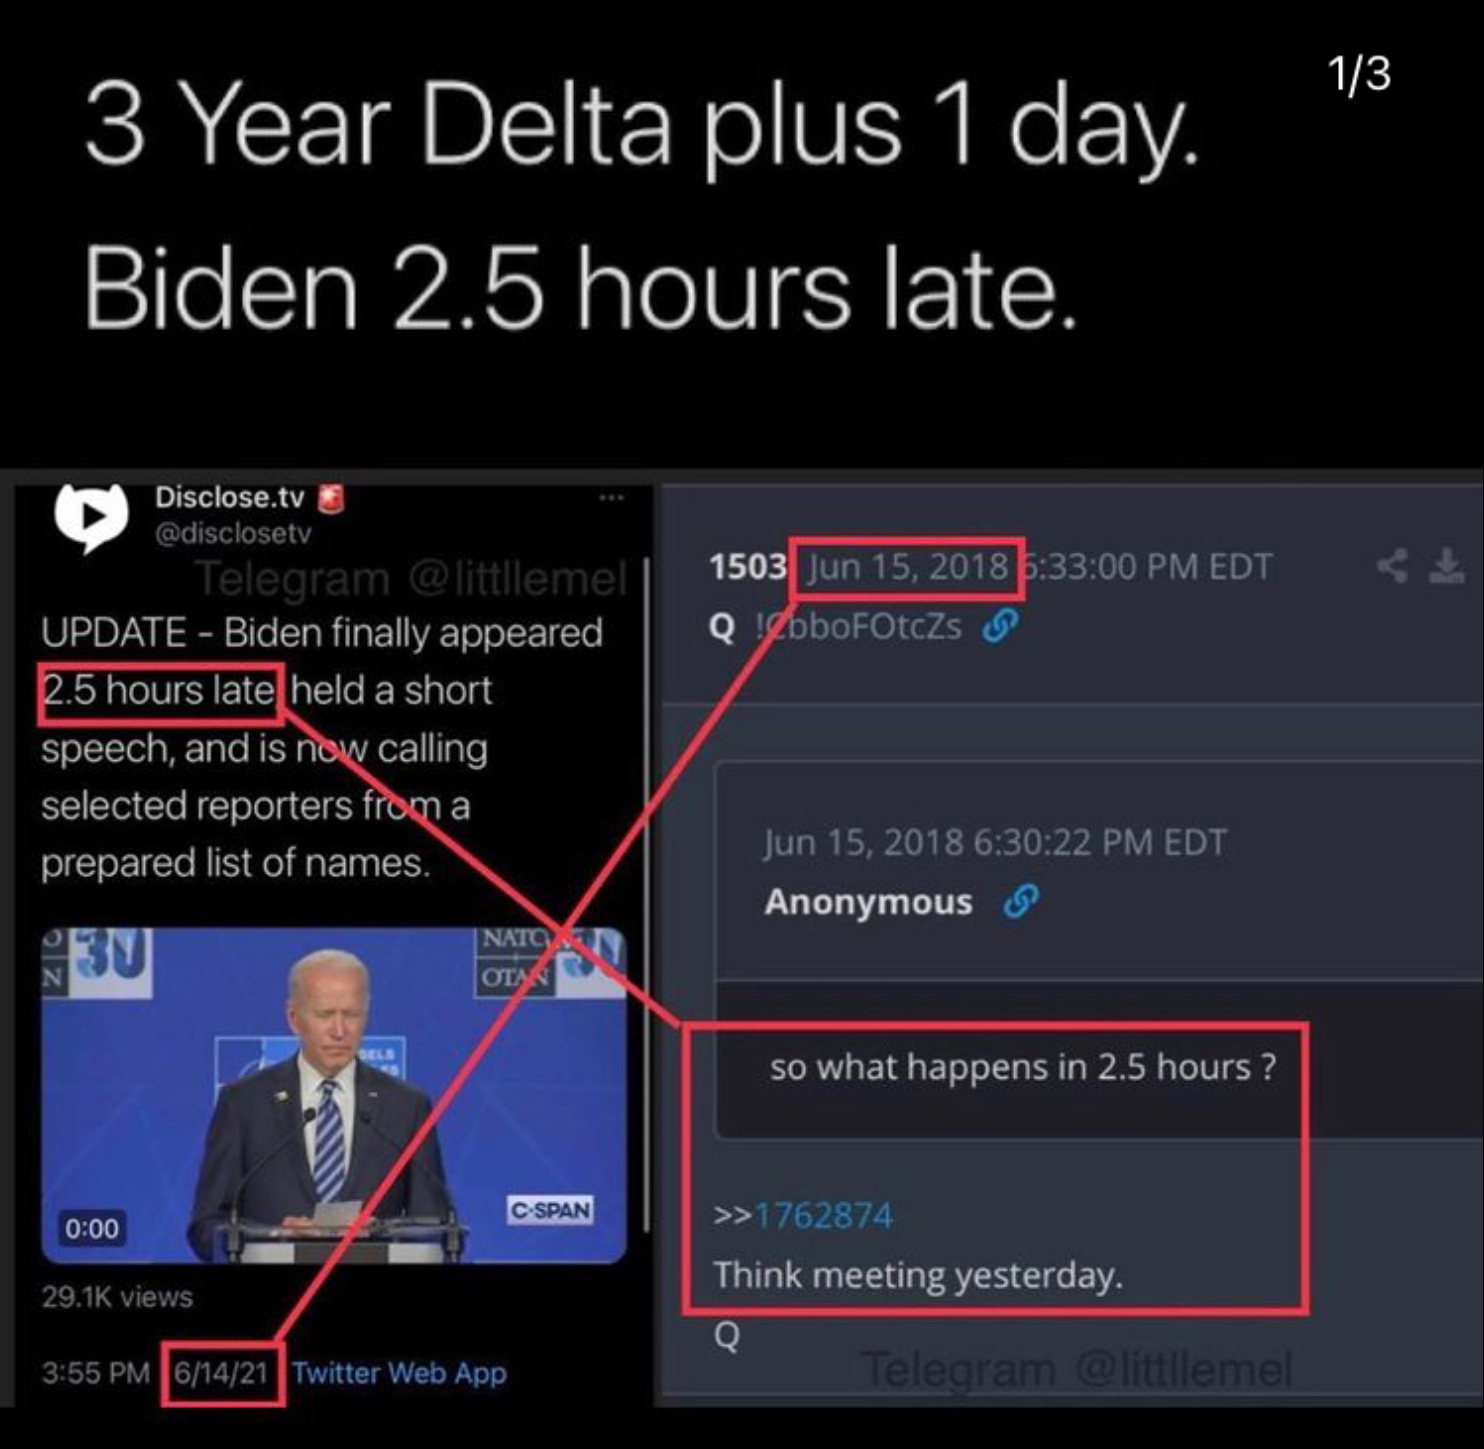Click the 3:55 PM tweet timestamp

point(96,1373)
